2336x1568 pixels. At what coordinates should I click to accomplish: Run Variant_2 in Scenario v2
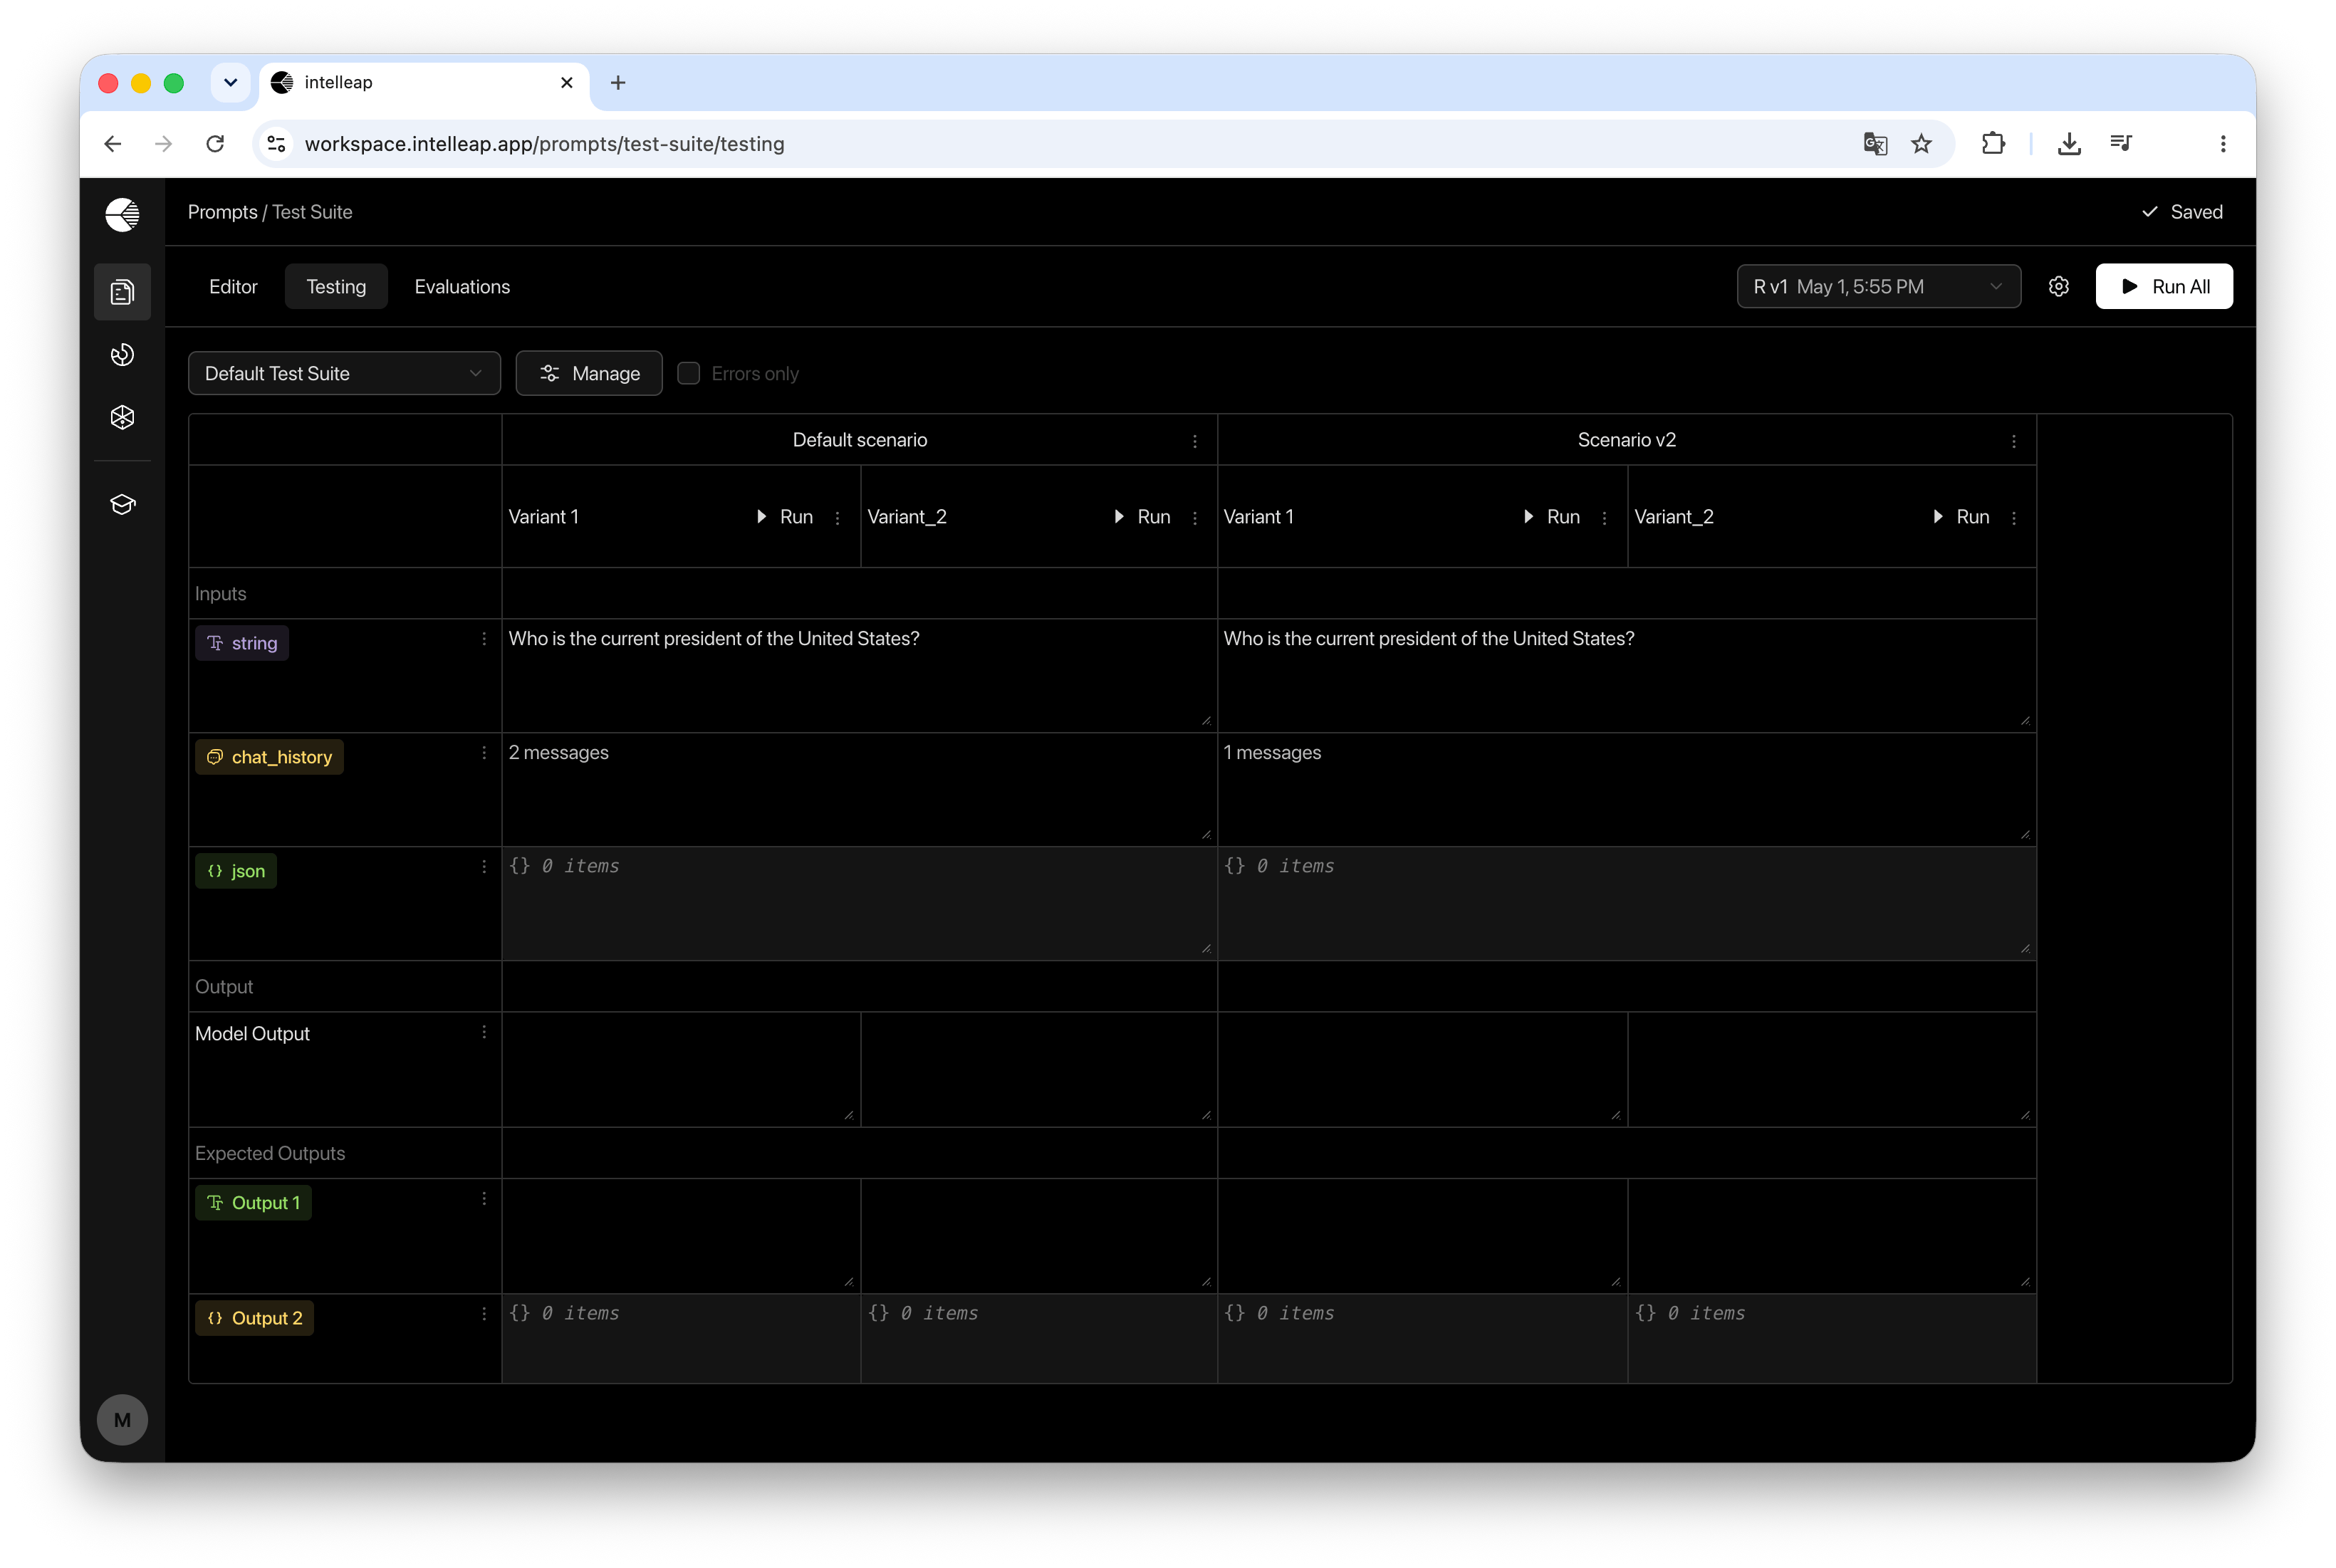(1961, 517)
